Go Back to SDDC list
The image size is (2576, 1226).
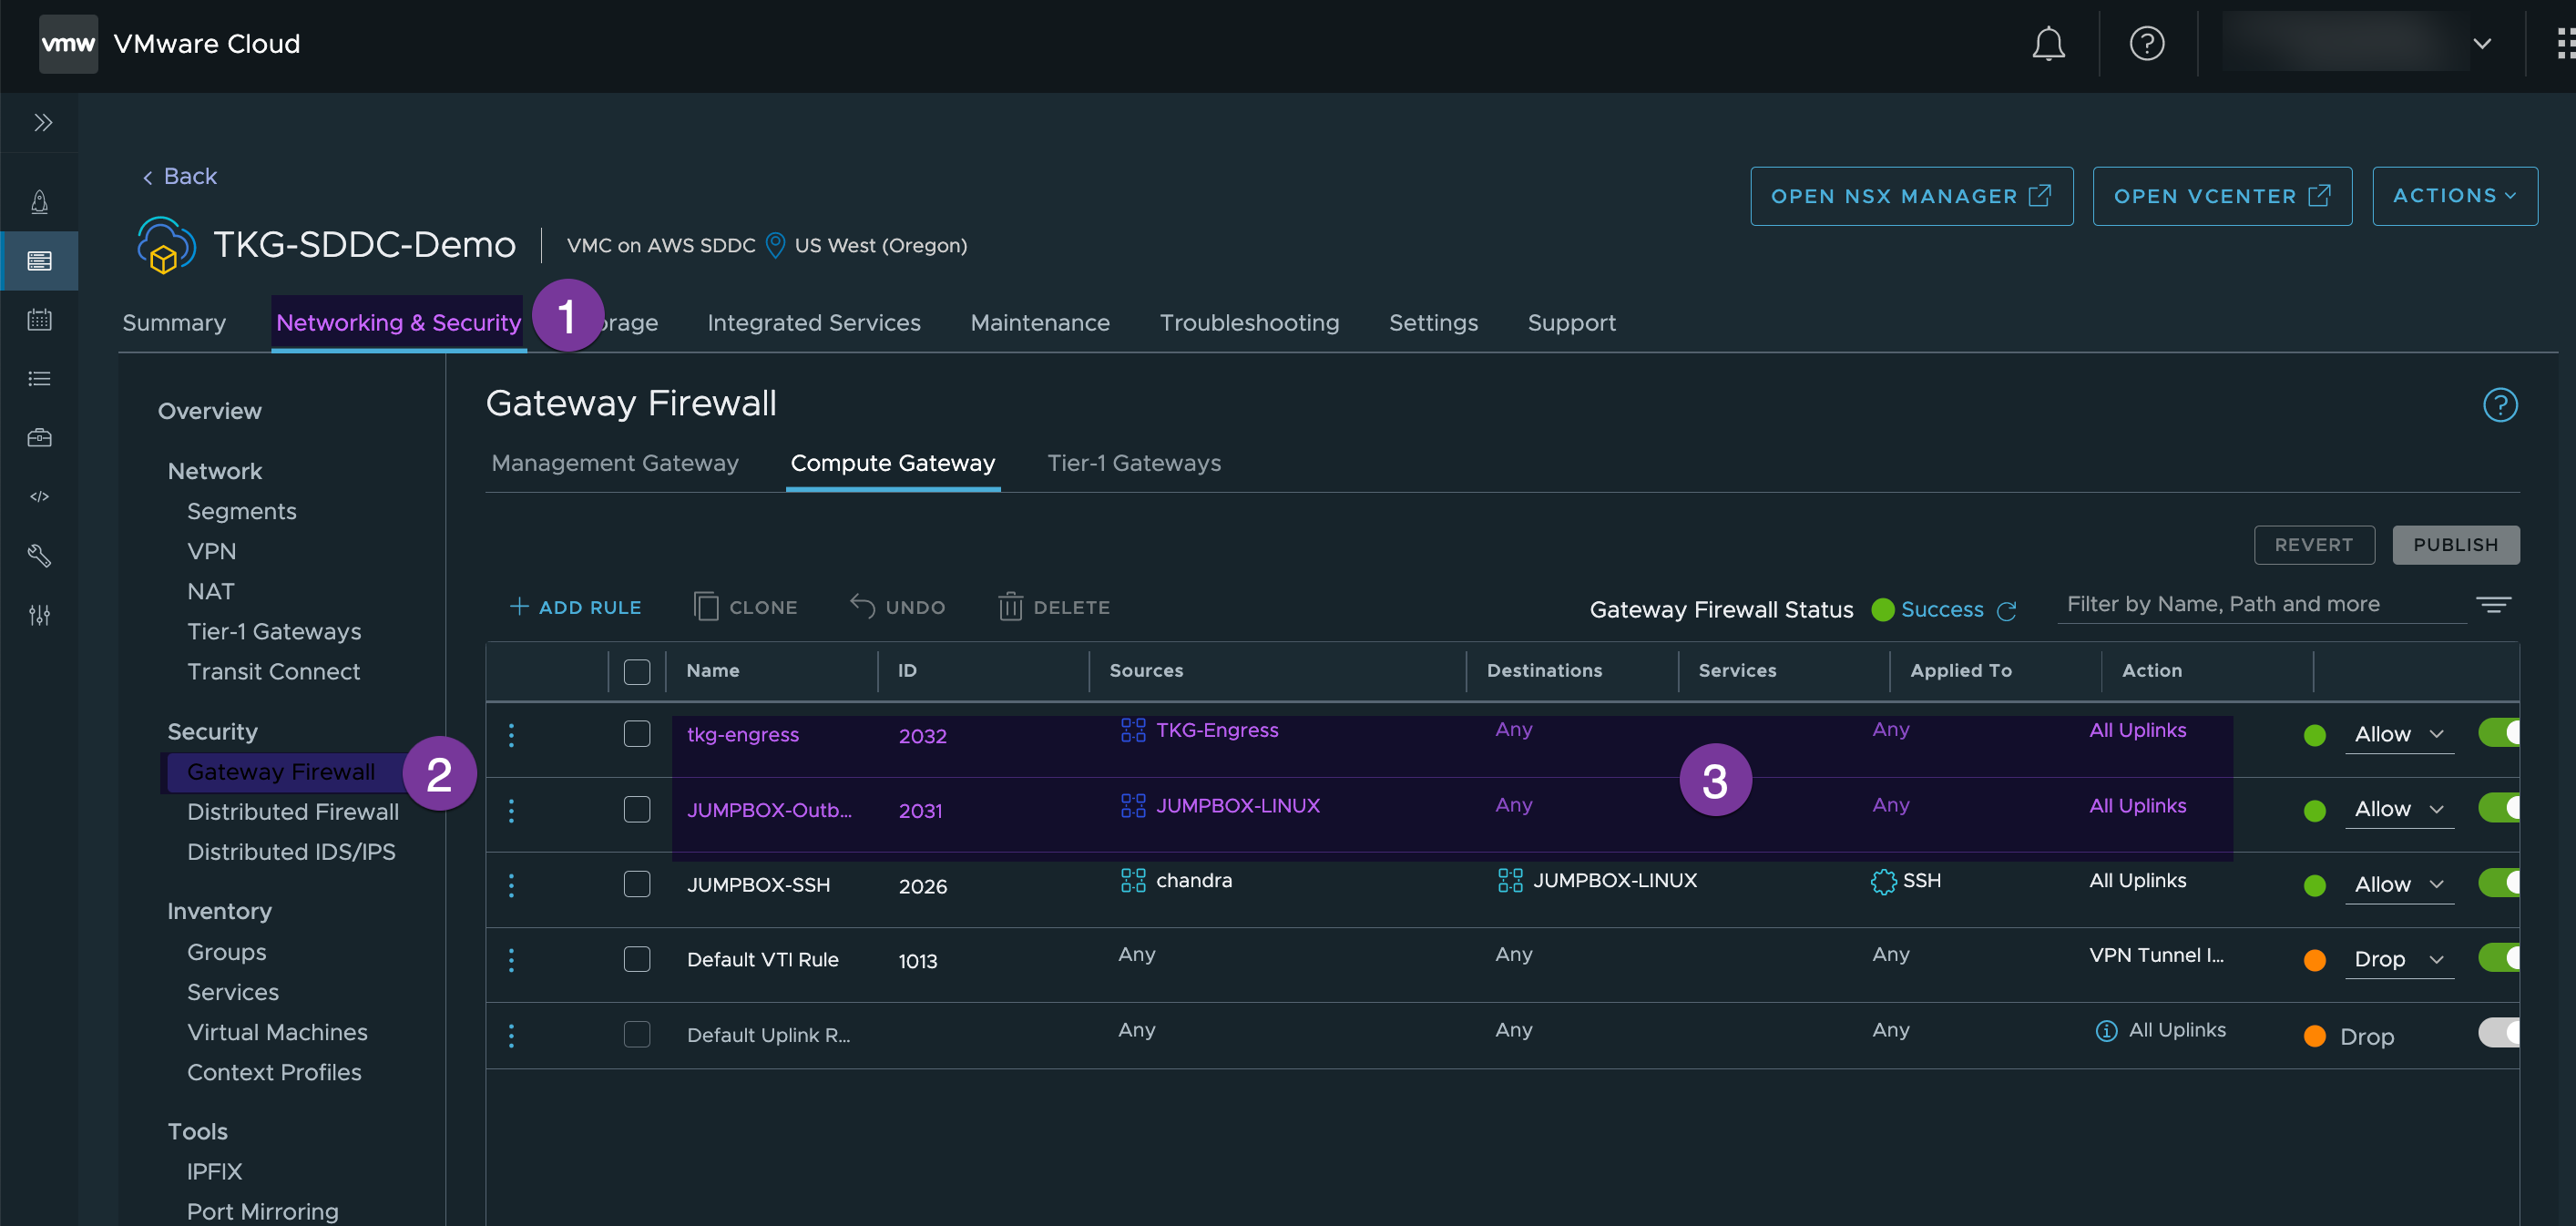pos(179,177)
